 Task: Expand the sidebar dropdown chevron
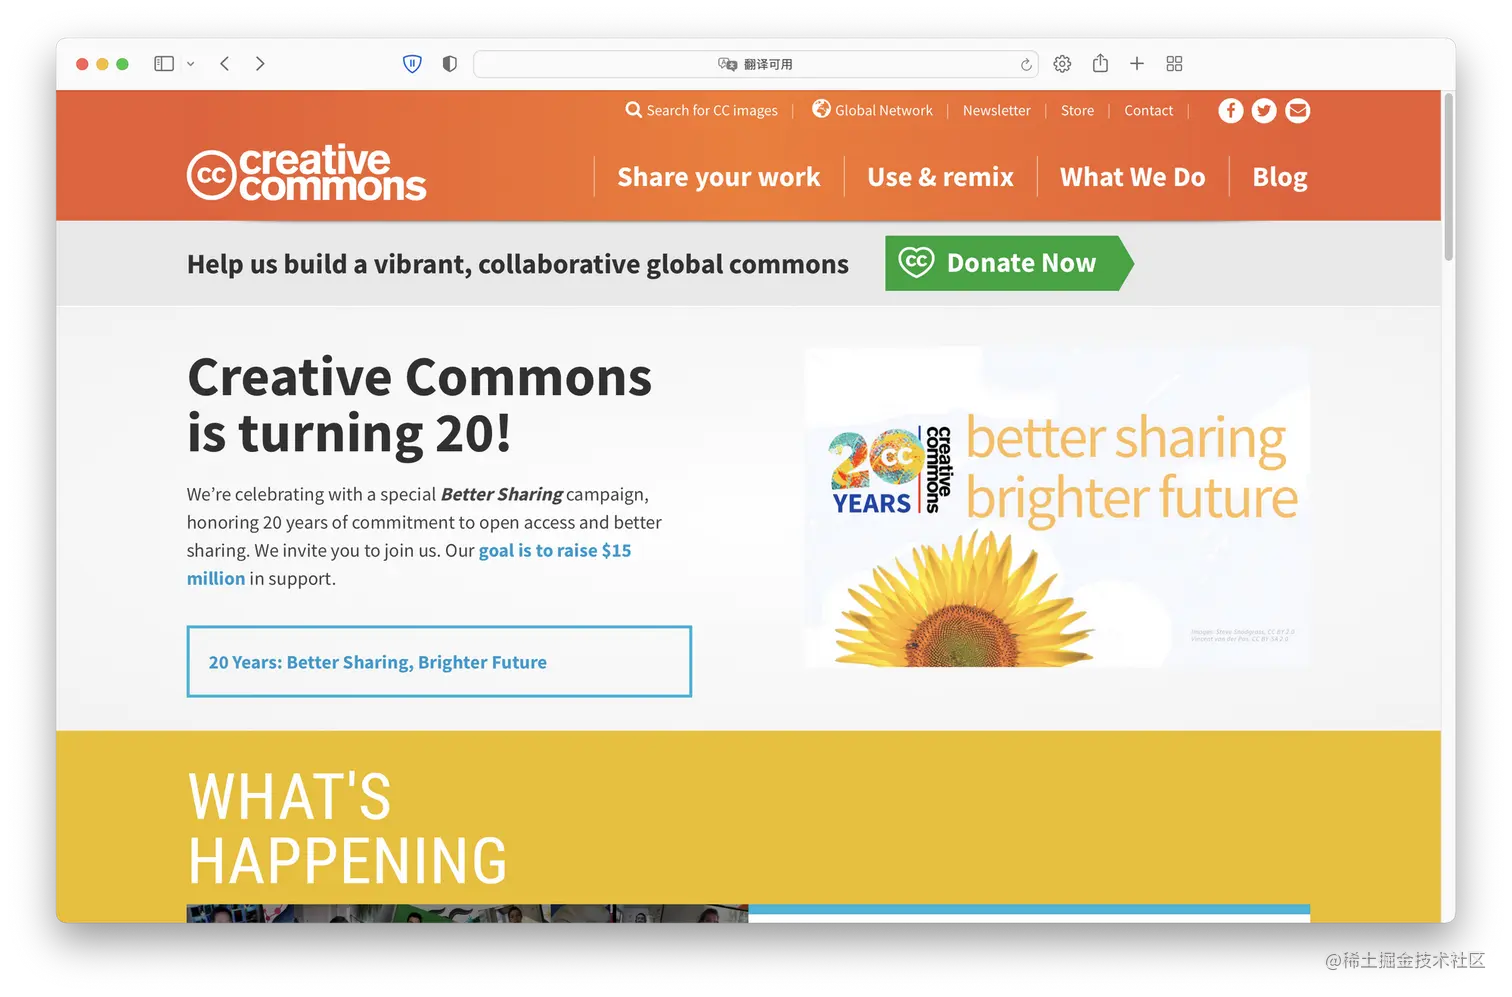pos(191,64)
